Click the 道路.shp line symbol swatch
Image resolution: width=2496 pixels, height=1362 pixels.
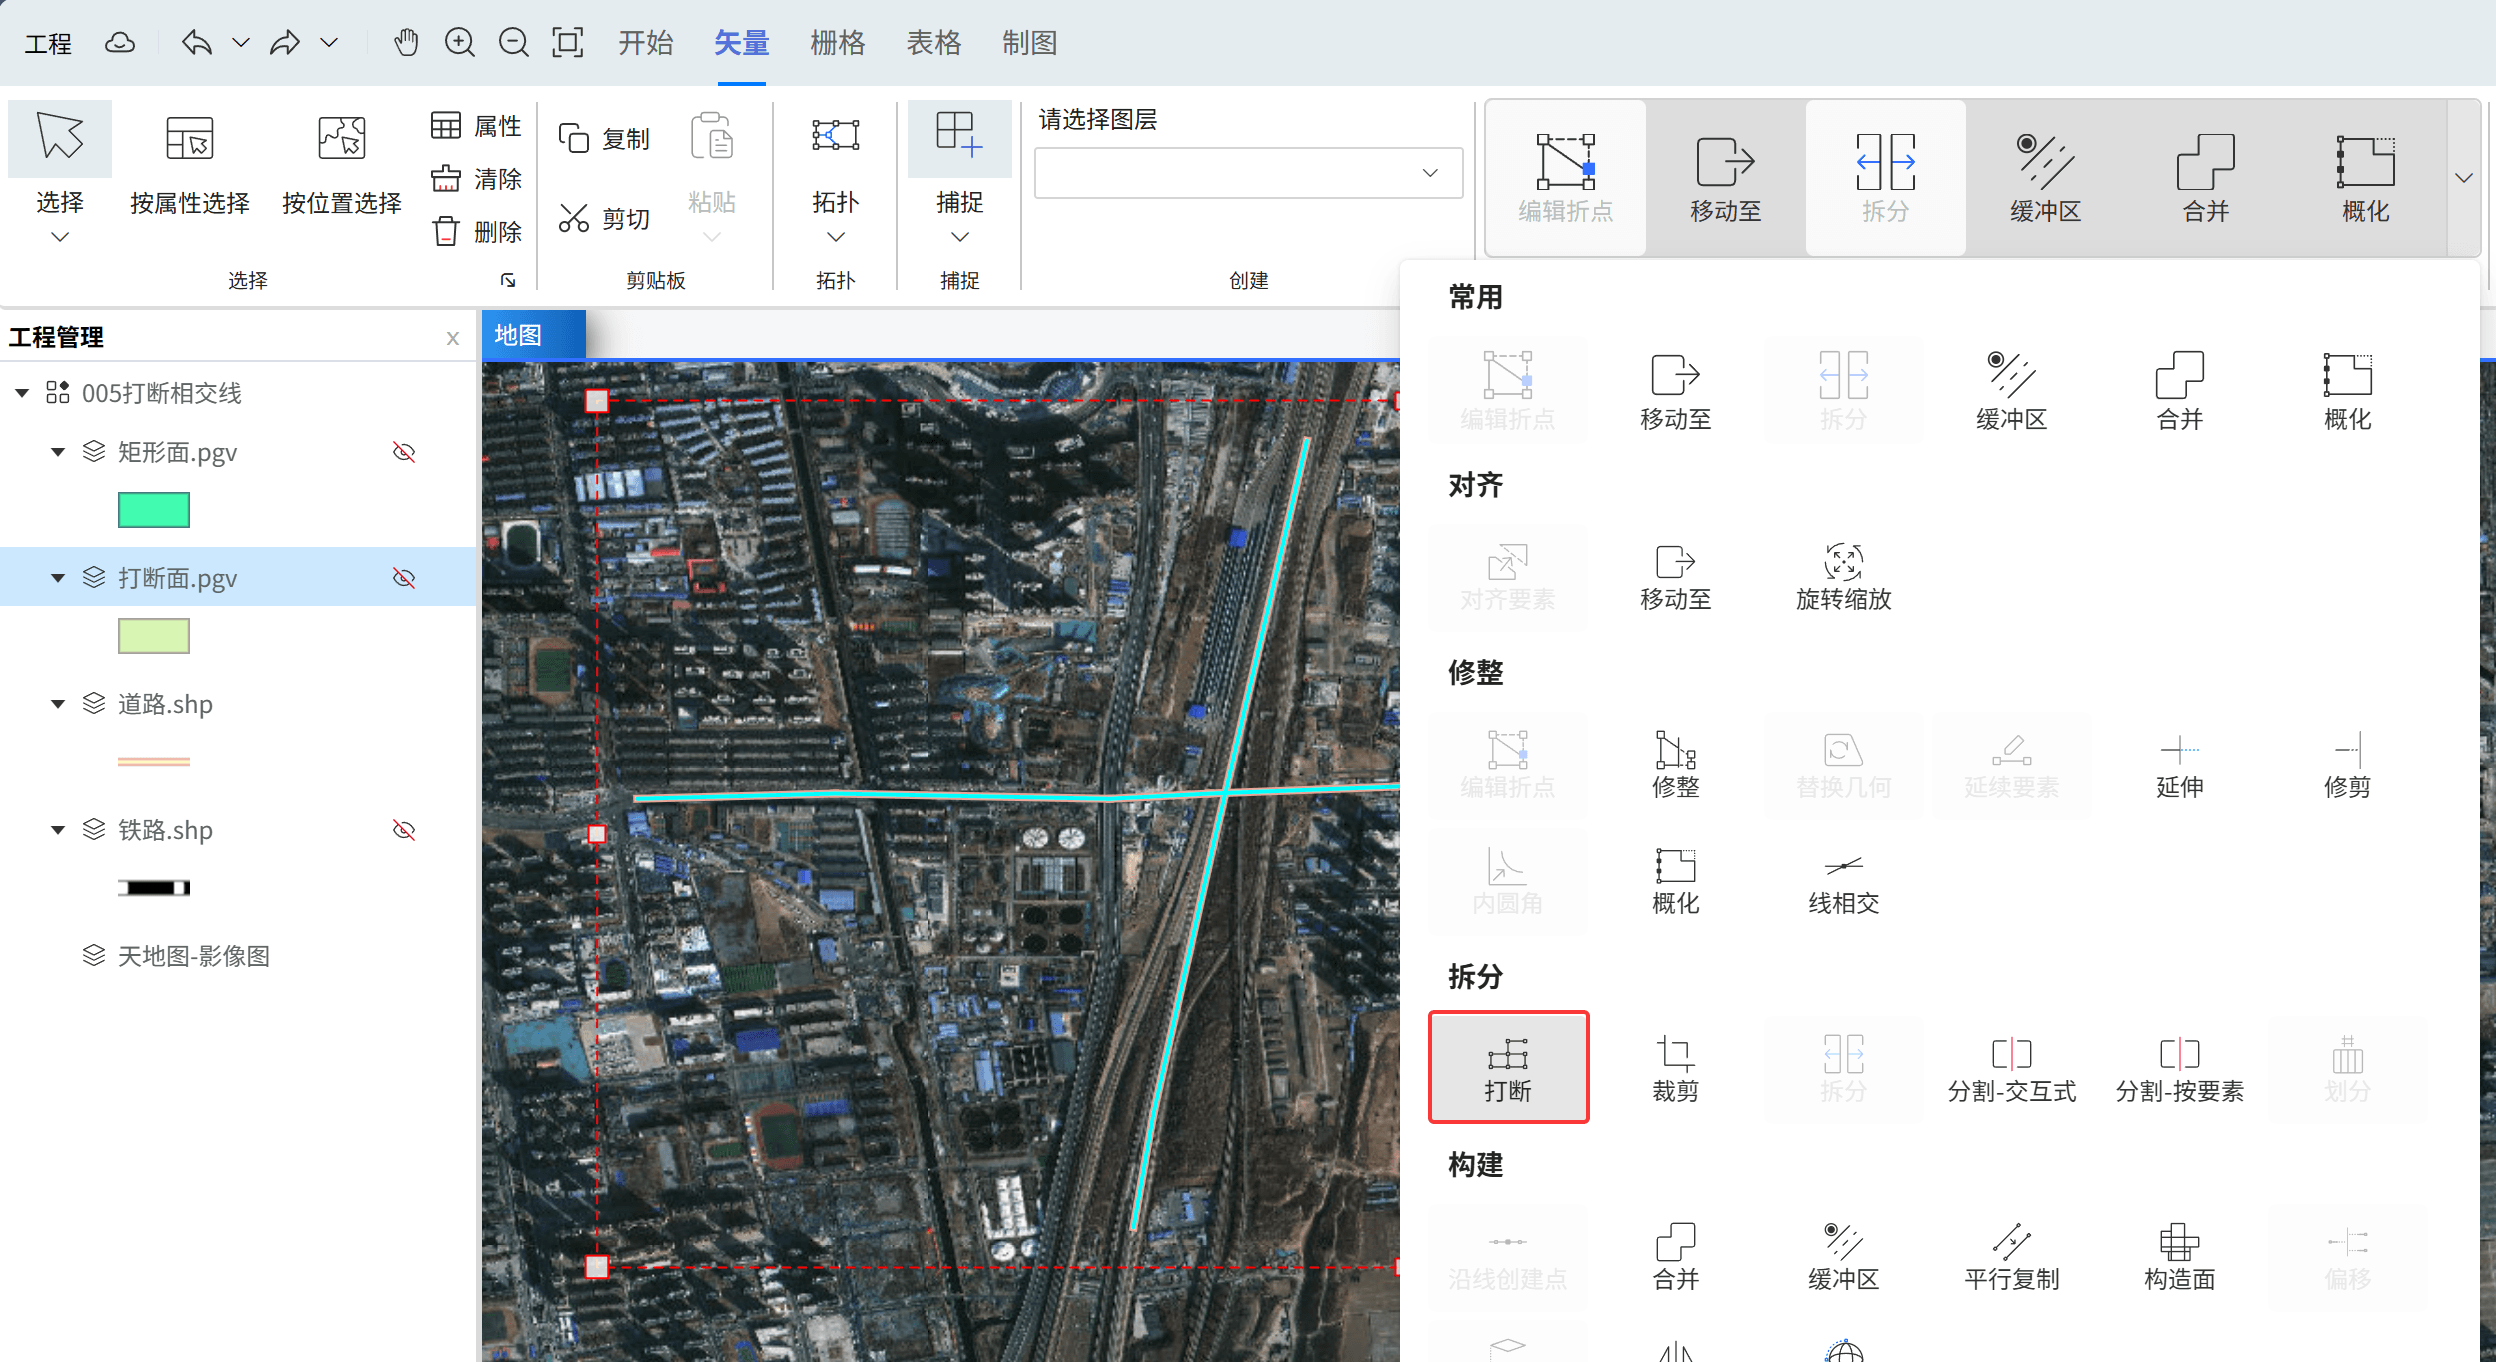point(154,762)
